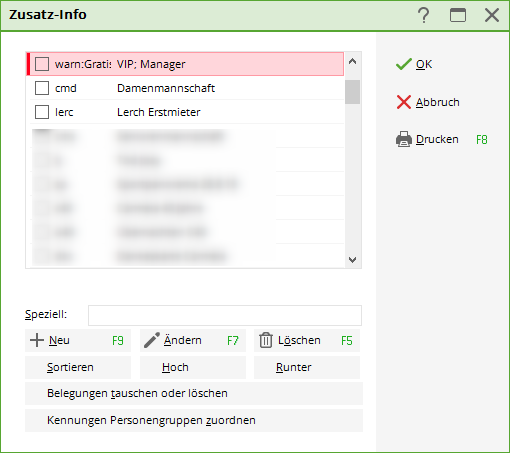510x453 pixels.
Task: Click the green checkmark OK icon
Action: 404,64
